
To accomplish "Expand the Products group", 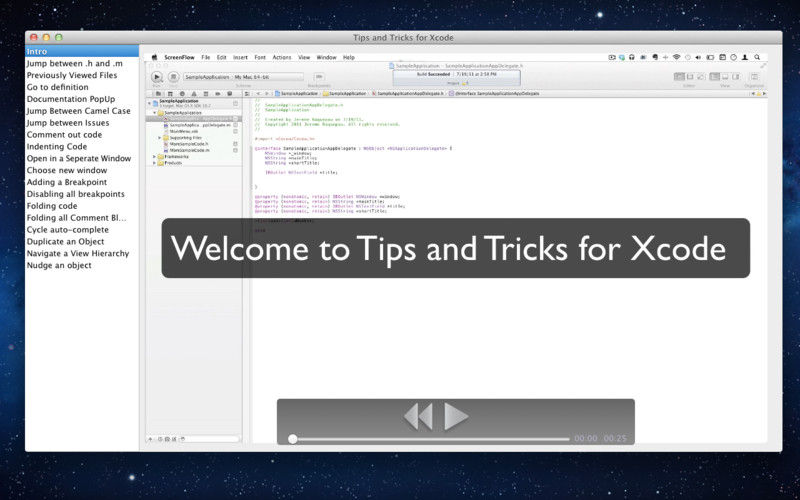I will pos(154,163).
